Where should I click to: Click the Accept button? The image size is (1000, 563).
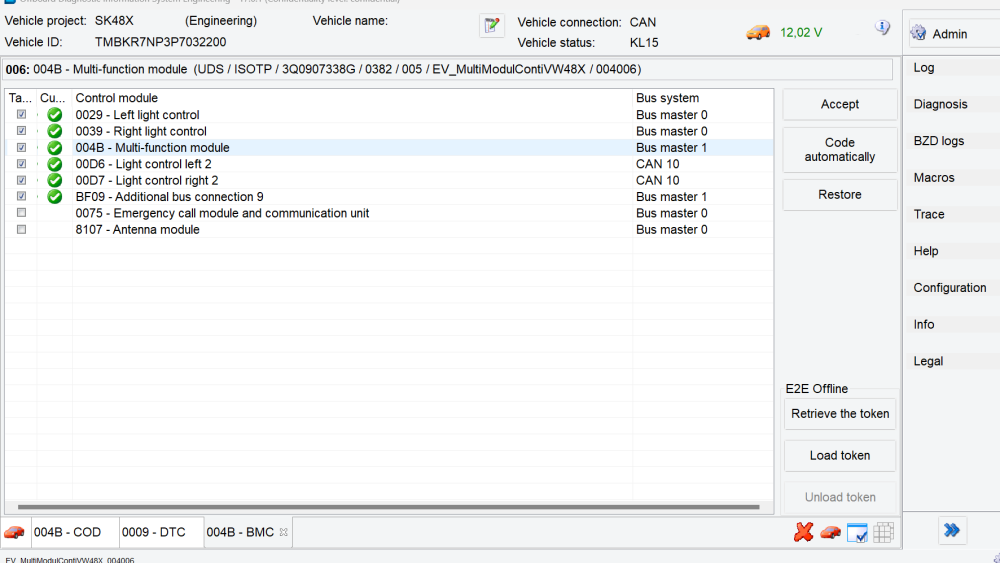(839, 105)
